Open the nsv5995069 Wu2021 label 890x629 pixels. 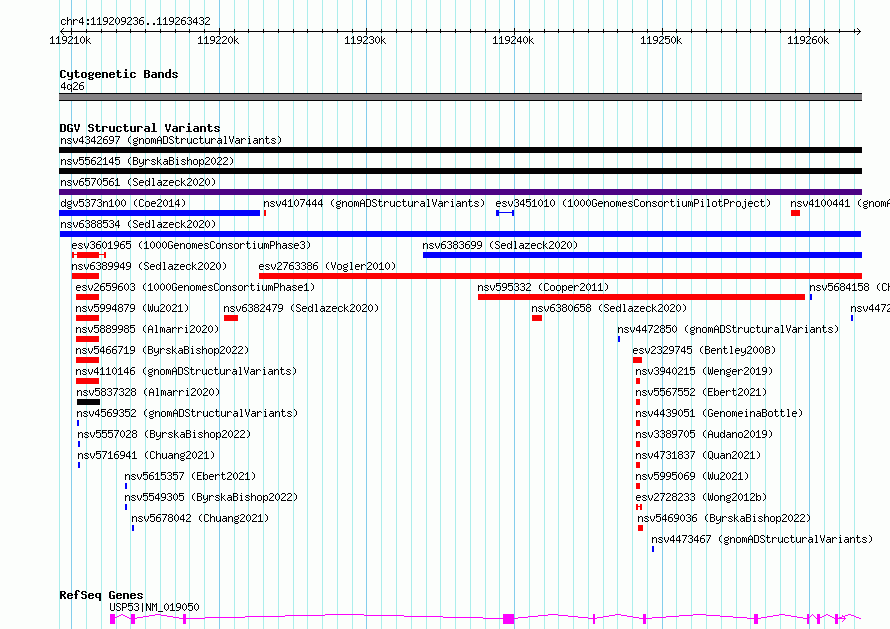[x=692, y=476]
